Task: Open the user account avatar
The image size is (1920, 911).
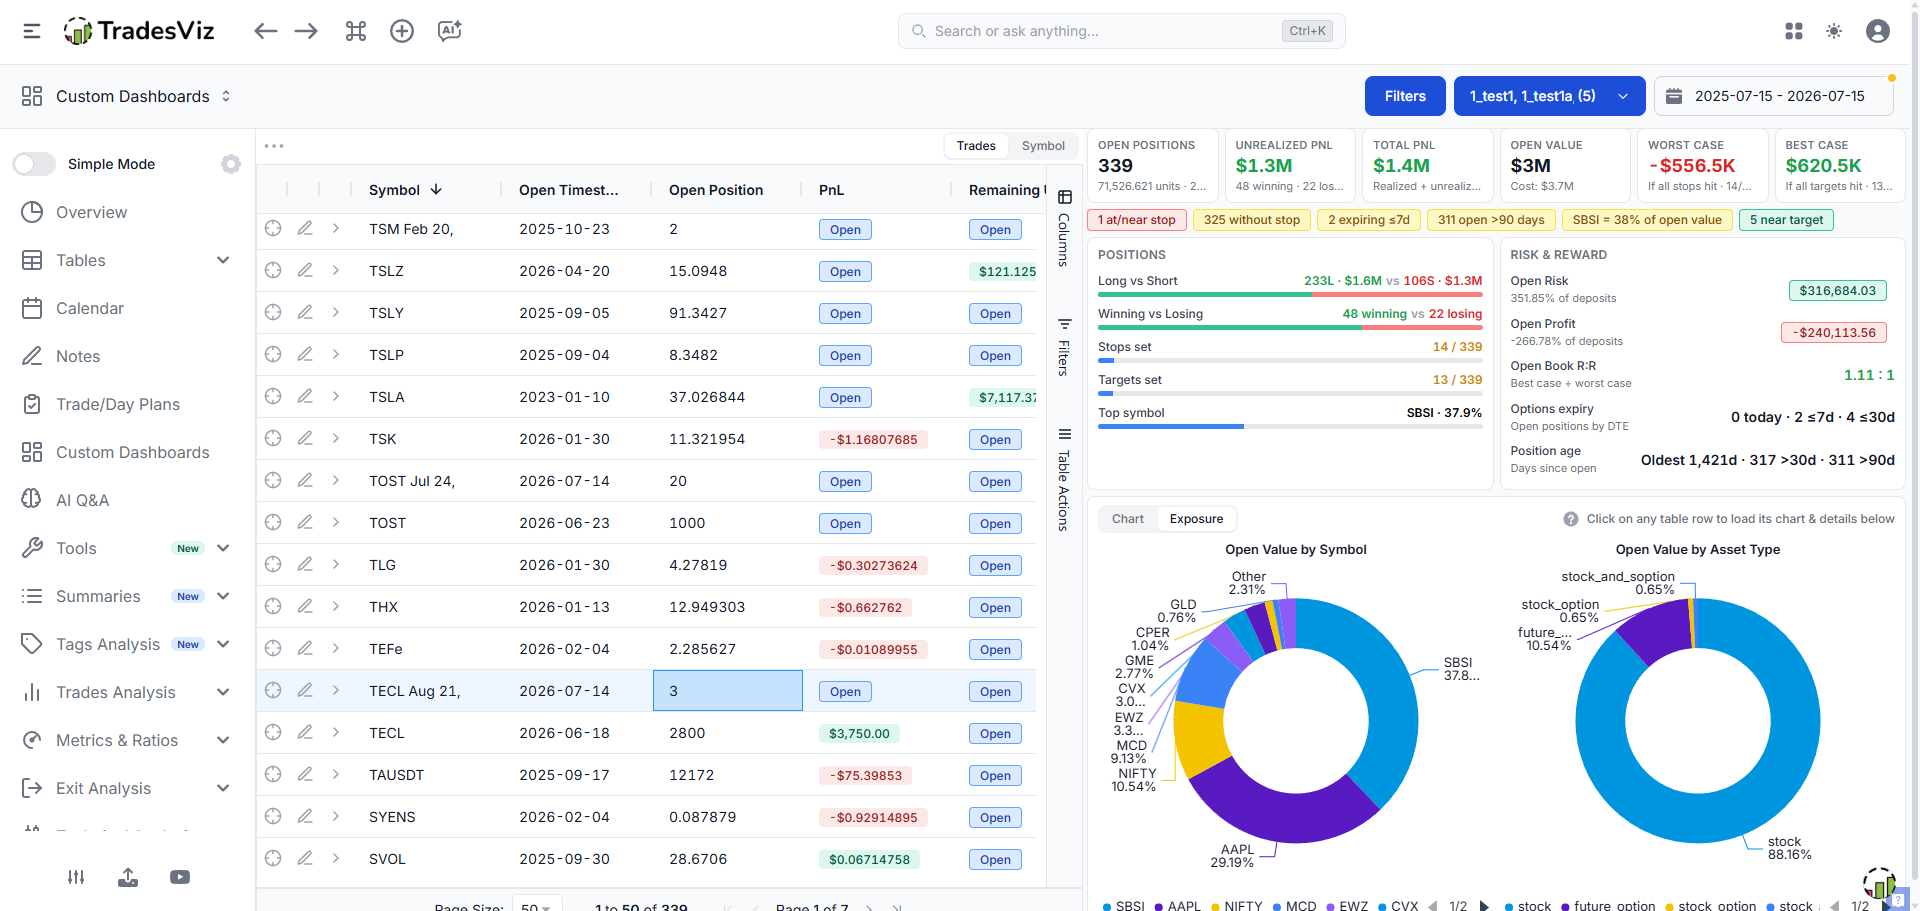Action: point(1878,31)
